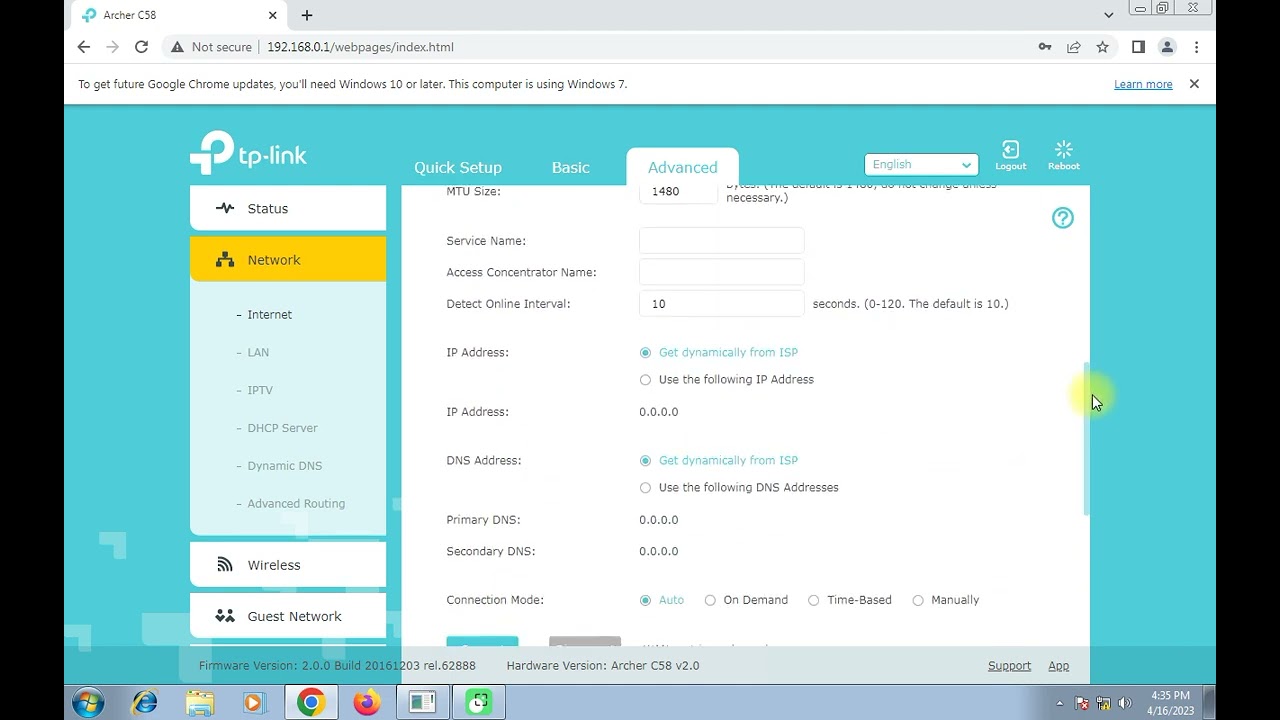Select Auto connection mode
This screenshot has width=1280, height=720.
click(645, 600)
